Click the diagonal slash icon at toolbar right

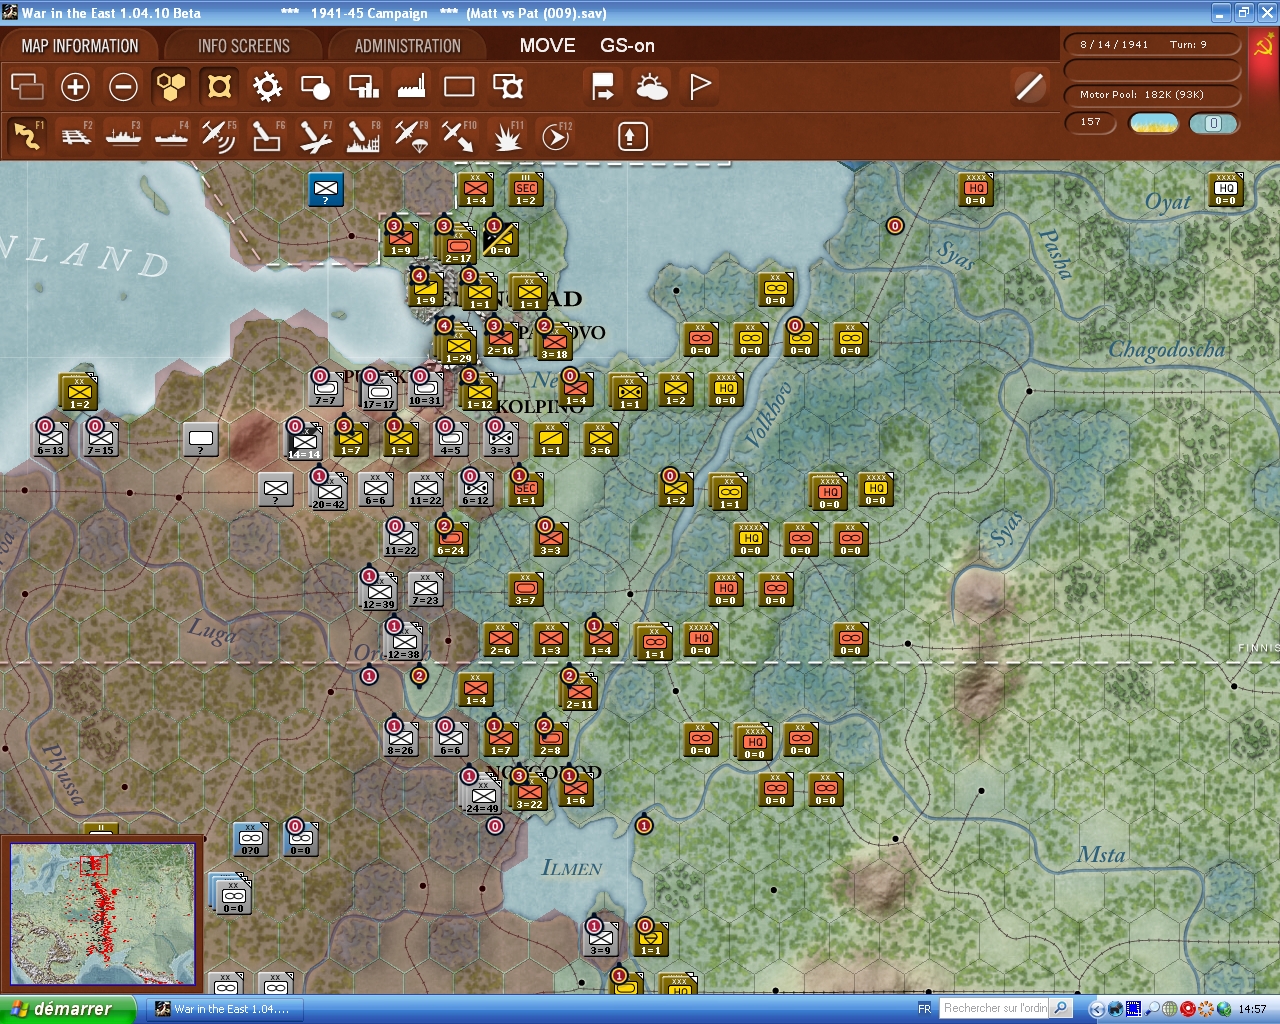[1029, 87]
